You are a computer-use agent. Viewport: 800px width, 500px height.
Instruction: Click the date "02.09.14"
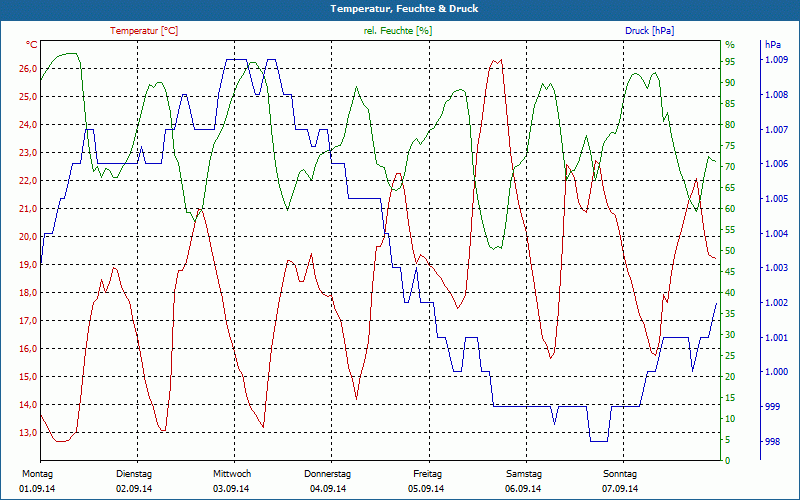pyautogui.click(x=134, y=489)
